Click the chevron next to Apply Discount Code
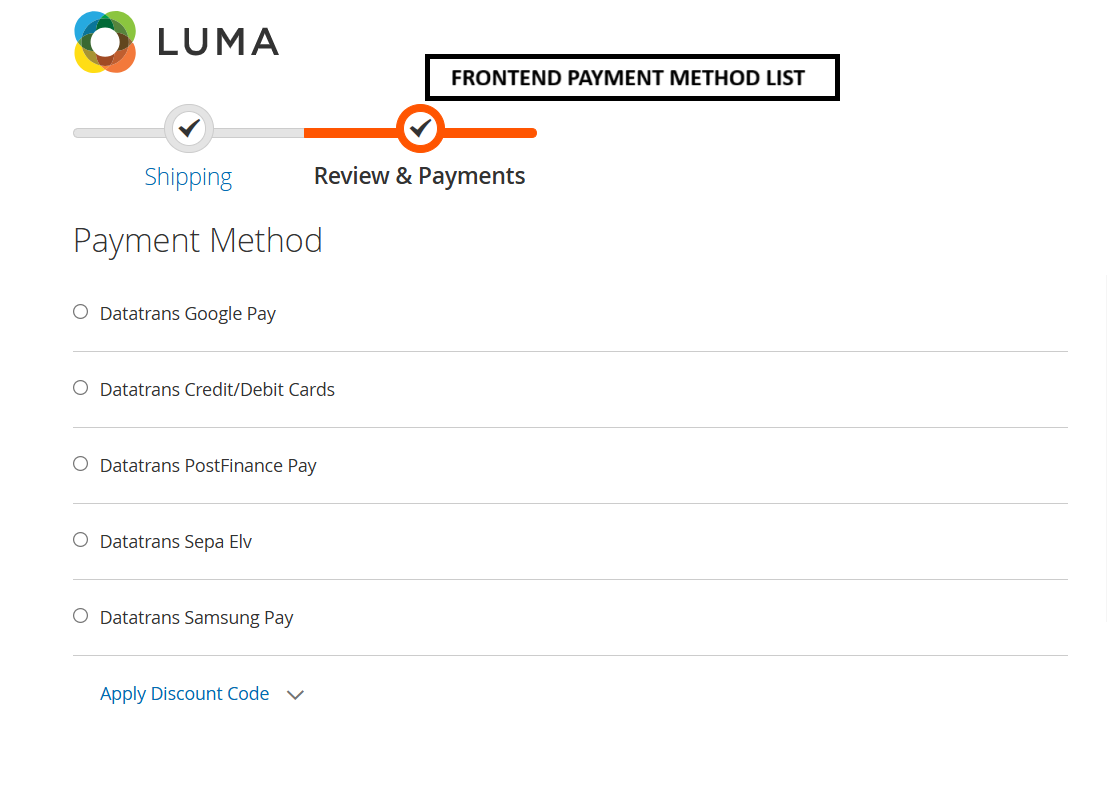 [295, 694]
